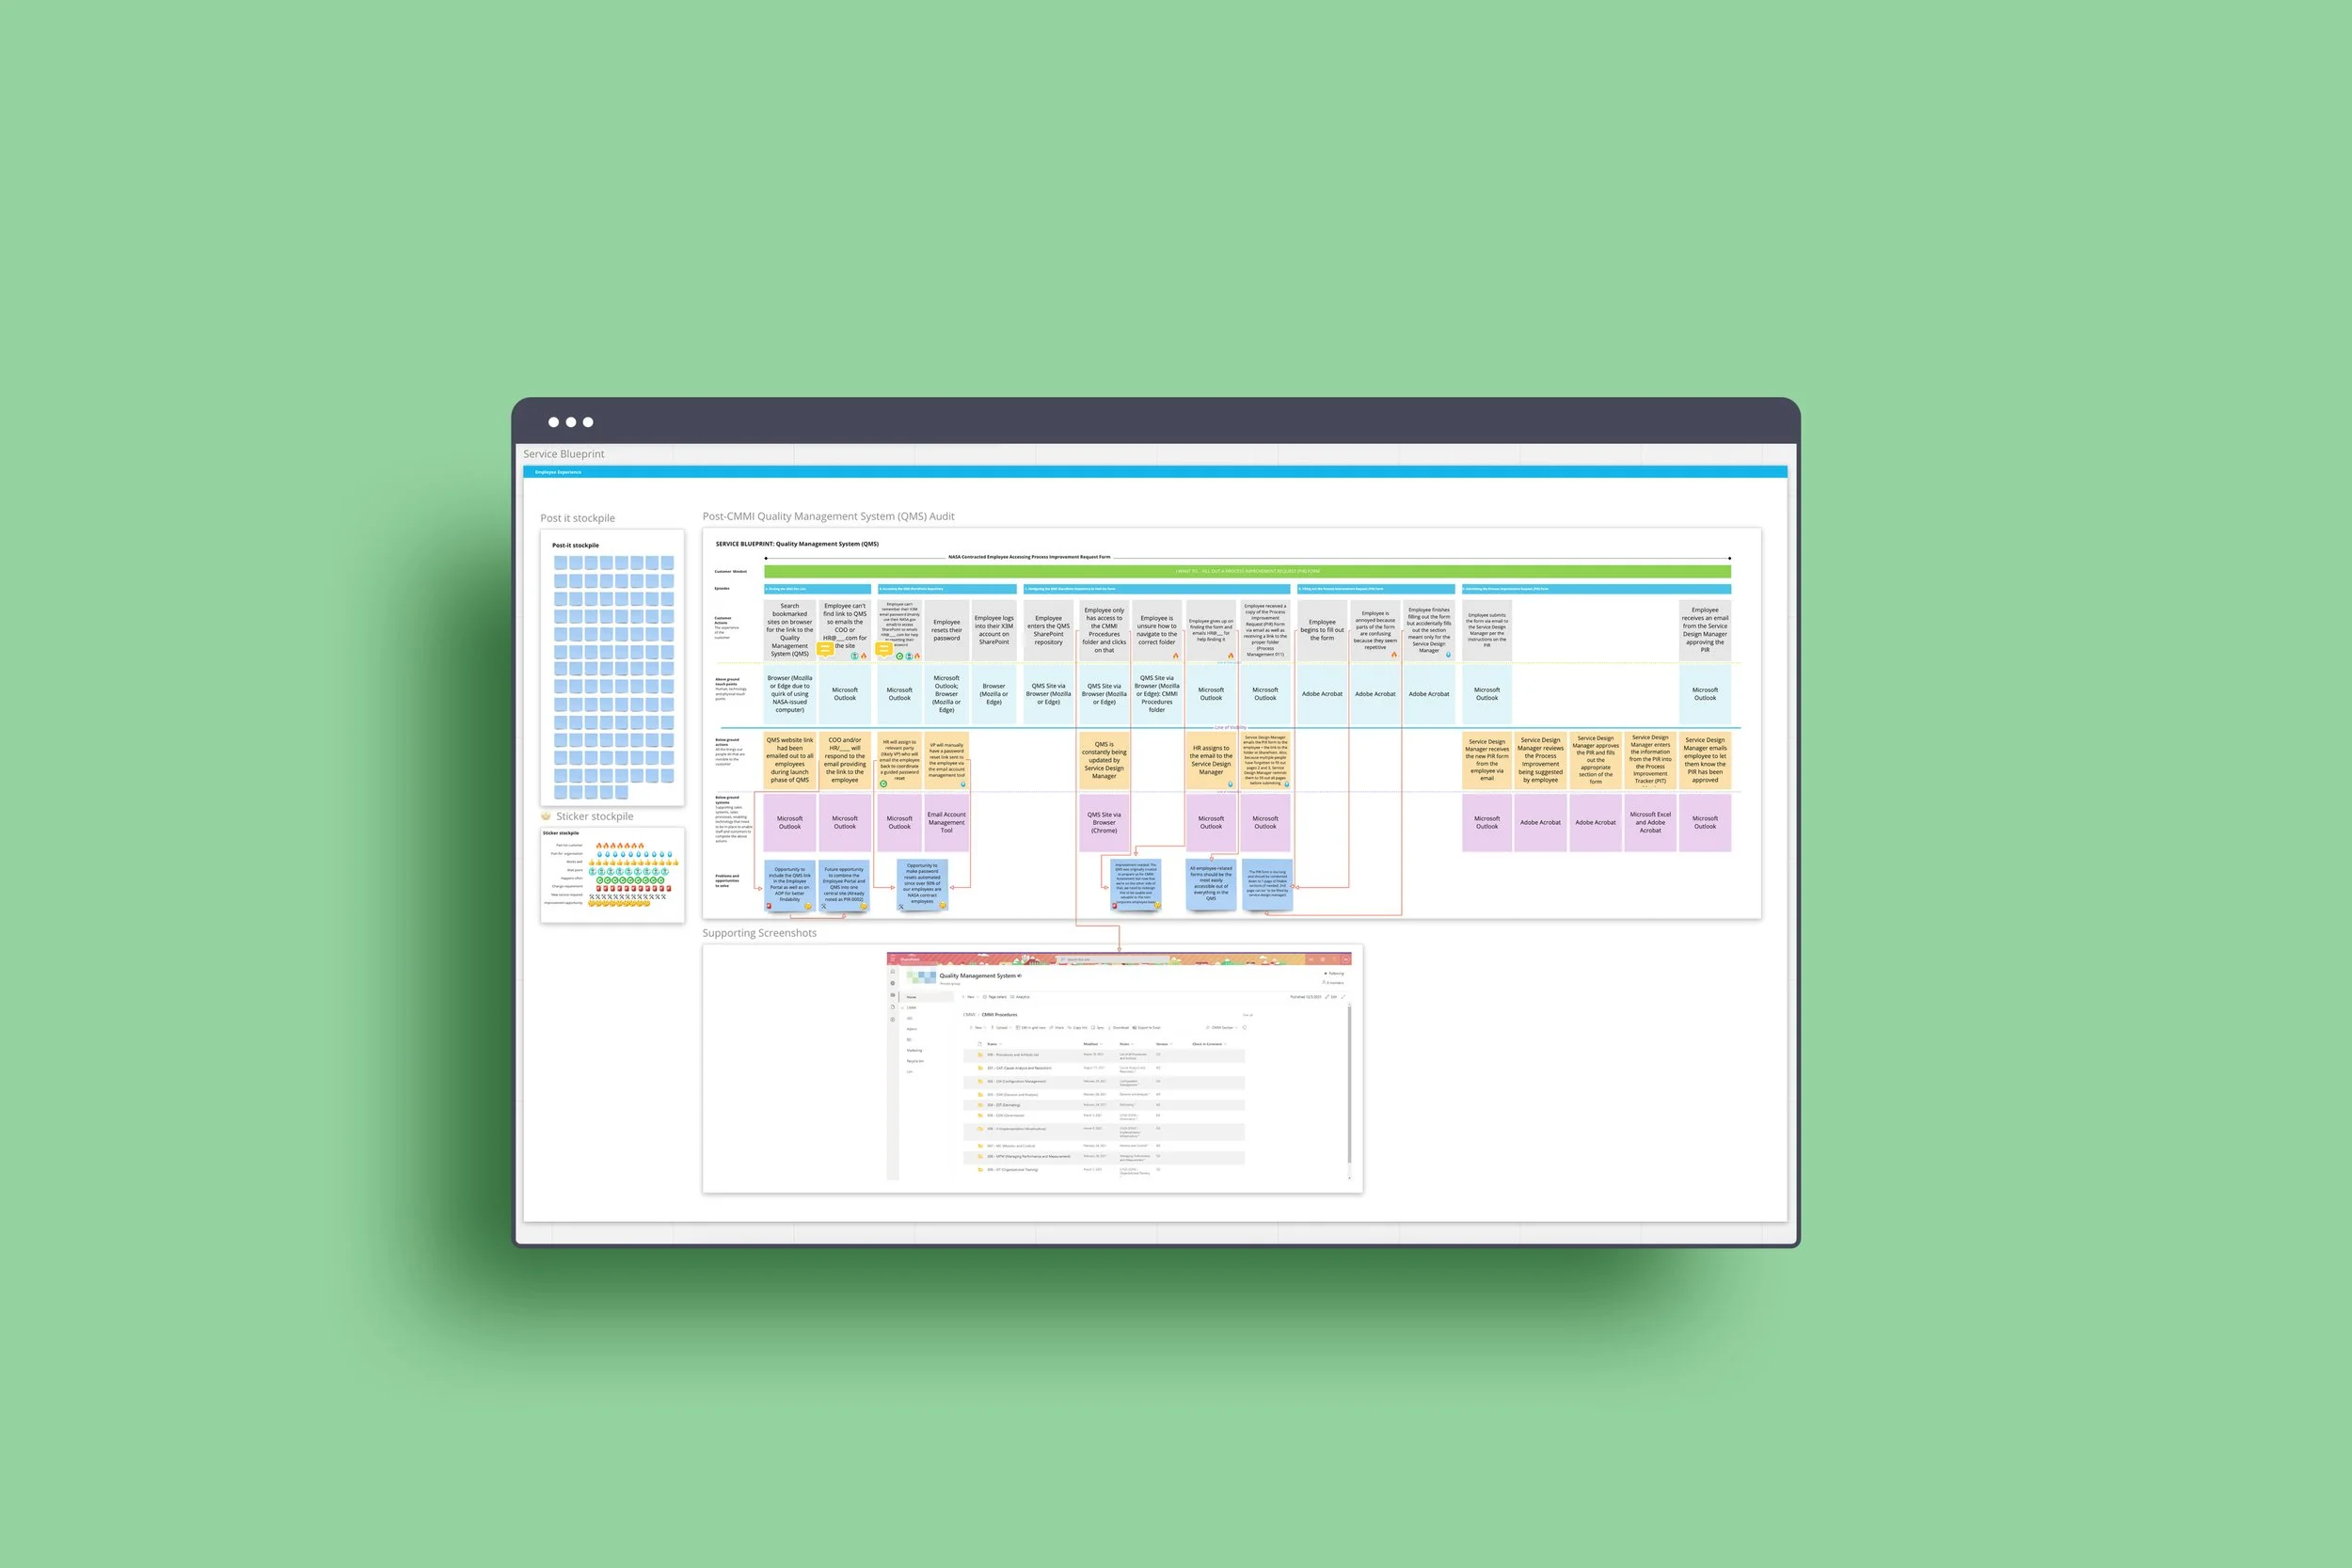Click comment bubble on 'Employee can't remember' card
This screenshot has height=1568, width=2352.
[x=884, y=648]
